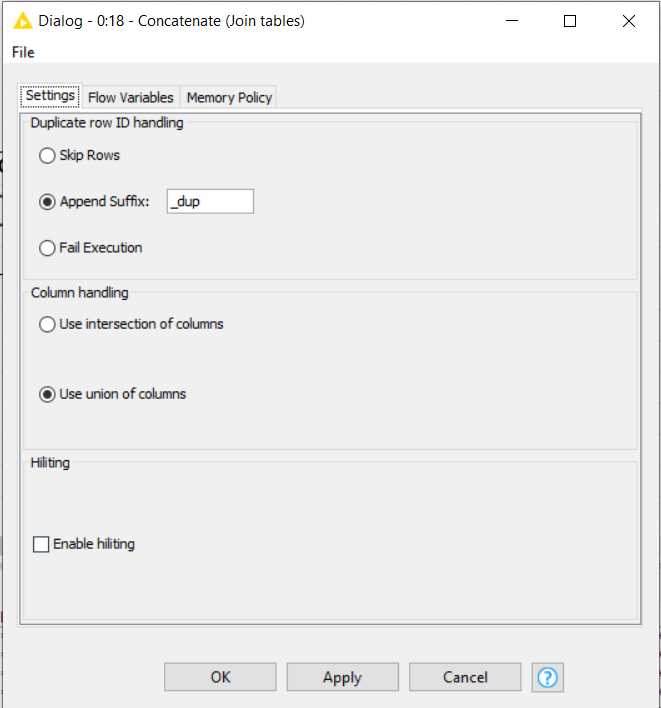Pick Use intersection of columns
This screenshot has height=708, width=661.
47,324
